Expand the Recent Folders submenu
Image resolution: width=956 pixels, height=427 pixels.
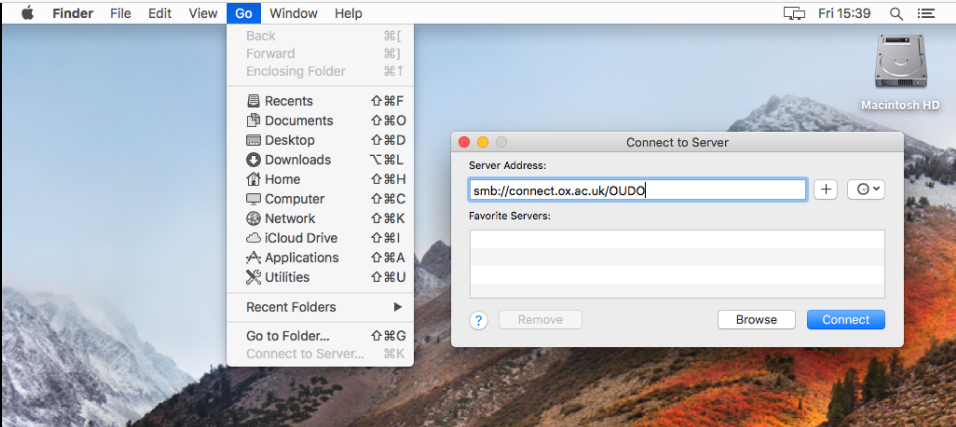(x=320, y=307)
